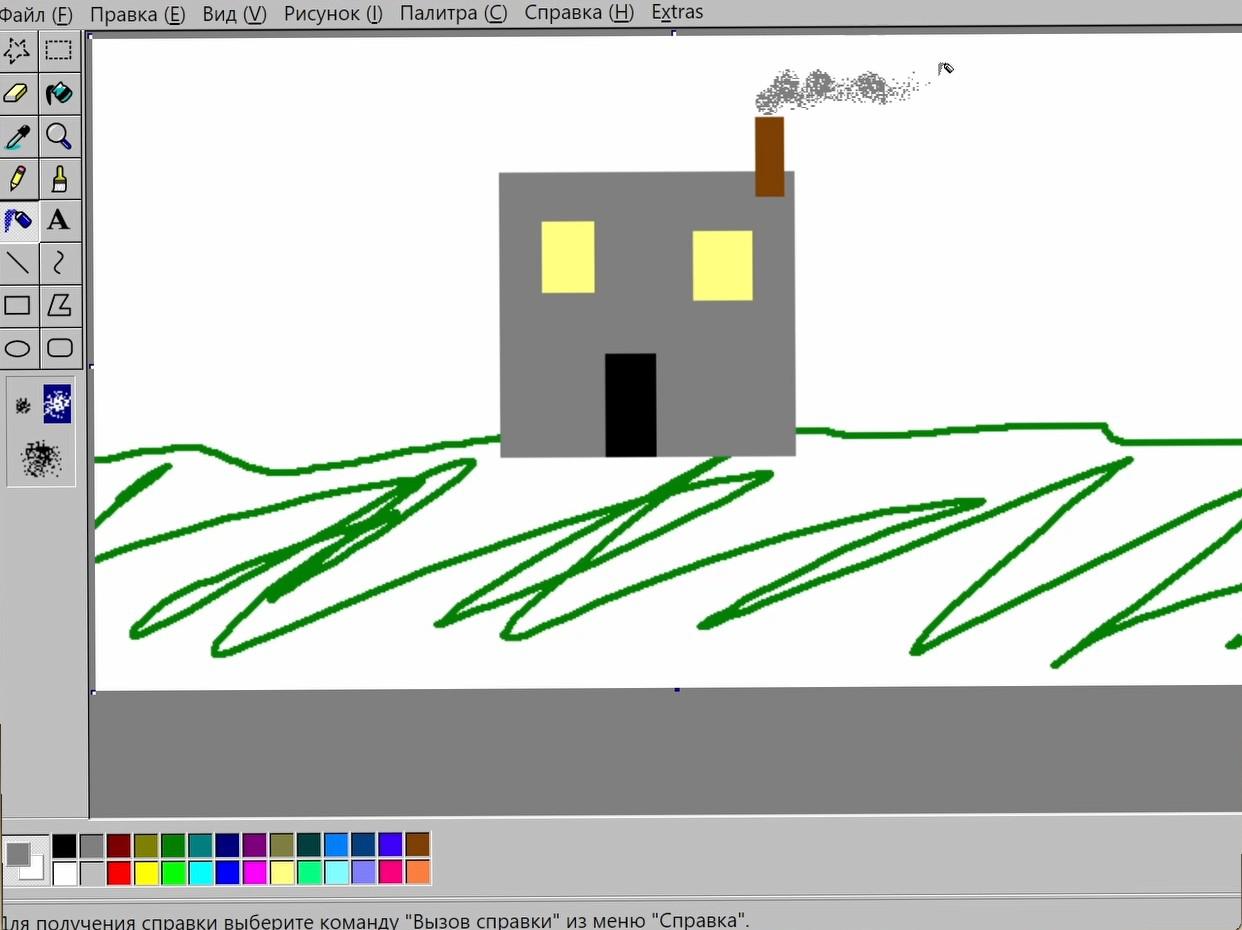Pick the magenta palette swatch
Viewport: 1242px width, 930px height.
255,872
